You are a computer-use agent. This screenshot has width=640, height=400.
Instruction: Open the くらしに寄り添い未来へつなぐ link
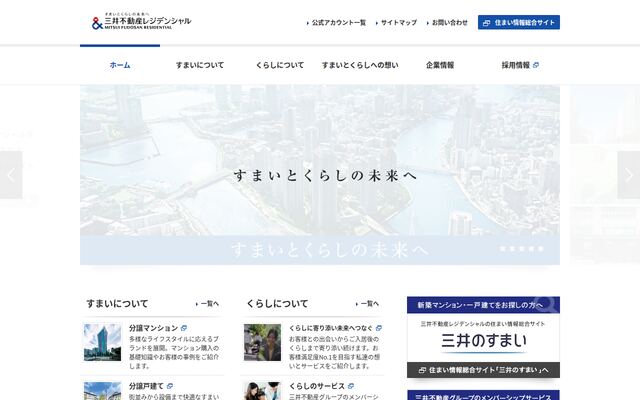(331, 328)
